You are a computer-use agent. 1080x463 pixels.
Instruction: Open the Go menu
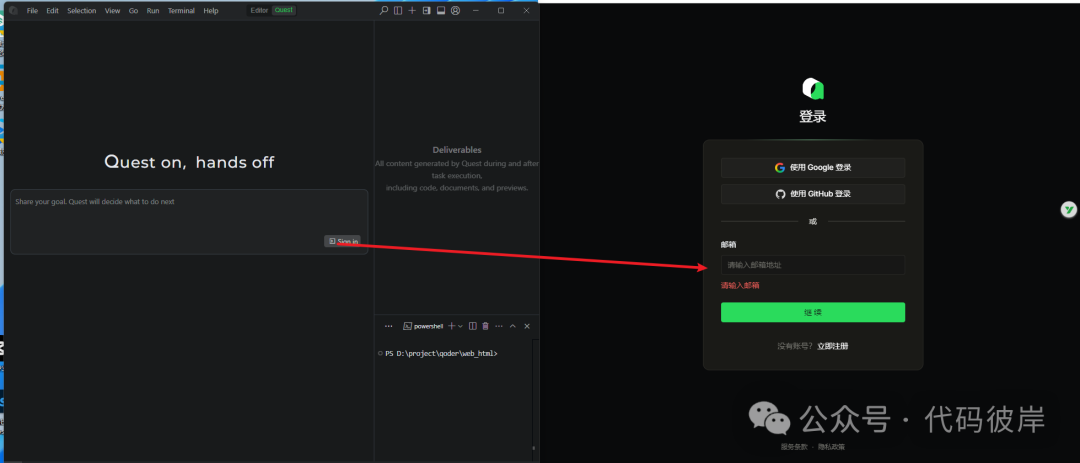(x=134, y=10)
